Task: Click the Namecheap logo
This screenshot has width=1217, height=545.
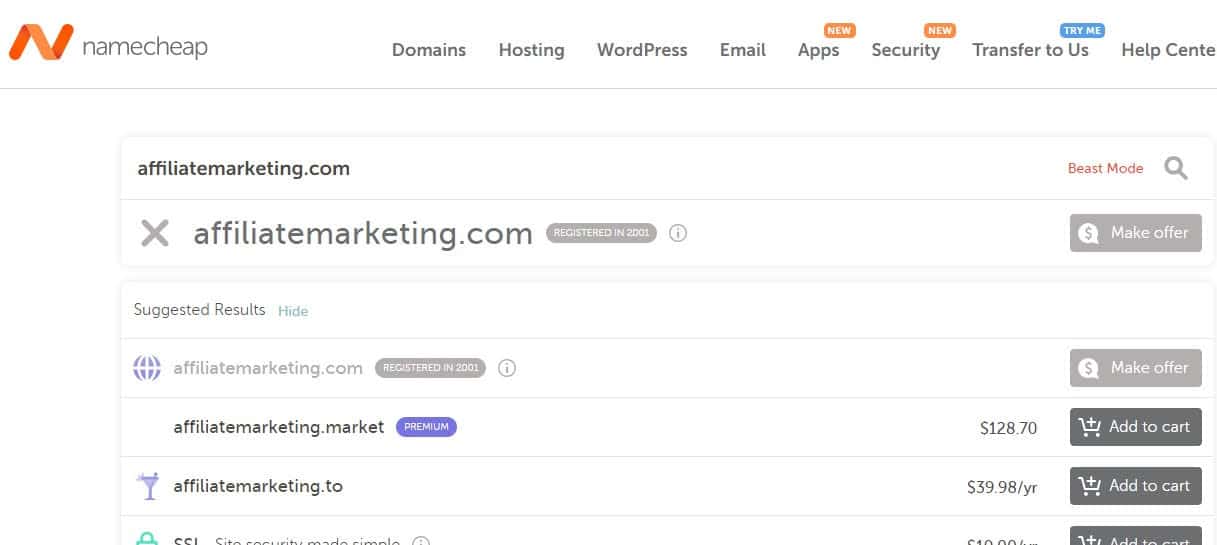Action: coord(108,44)
